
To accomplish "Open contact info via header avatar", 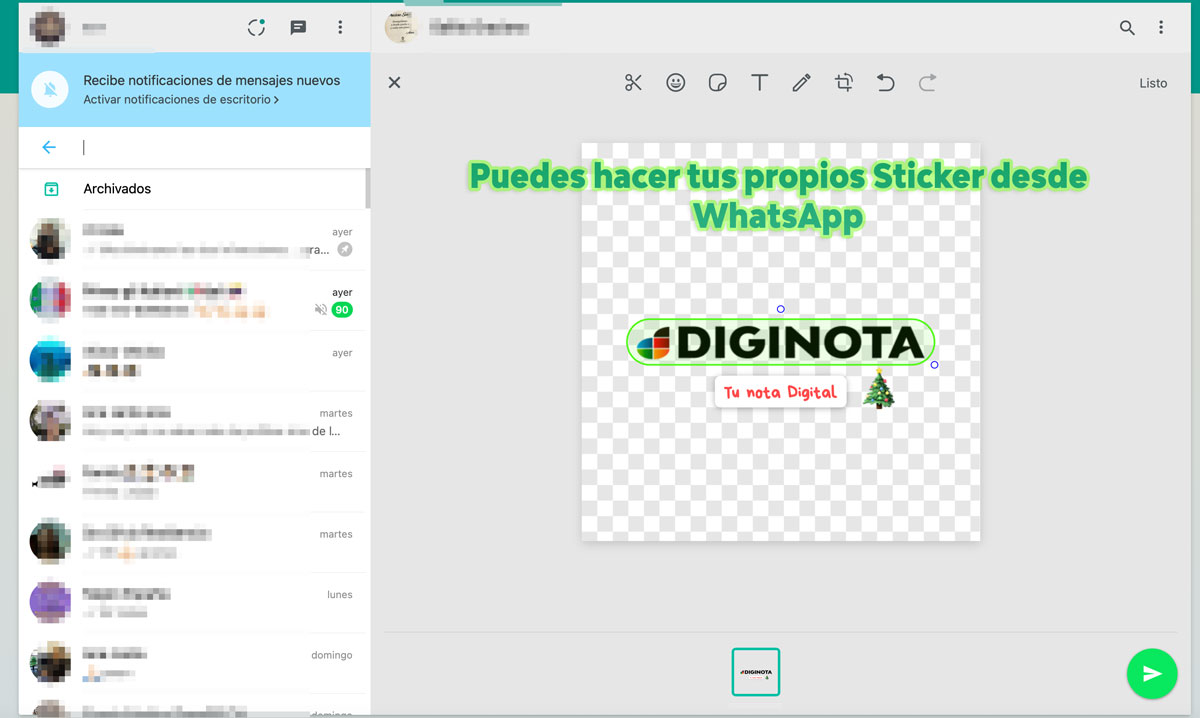I will pyautogui.click(x=402, y=27).
